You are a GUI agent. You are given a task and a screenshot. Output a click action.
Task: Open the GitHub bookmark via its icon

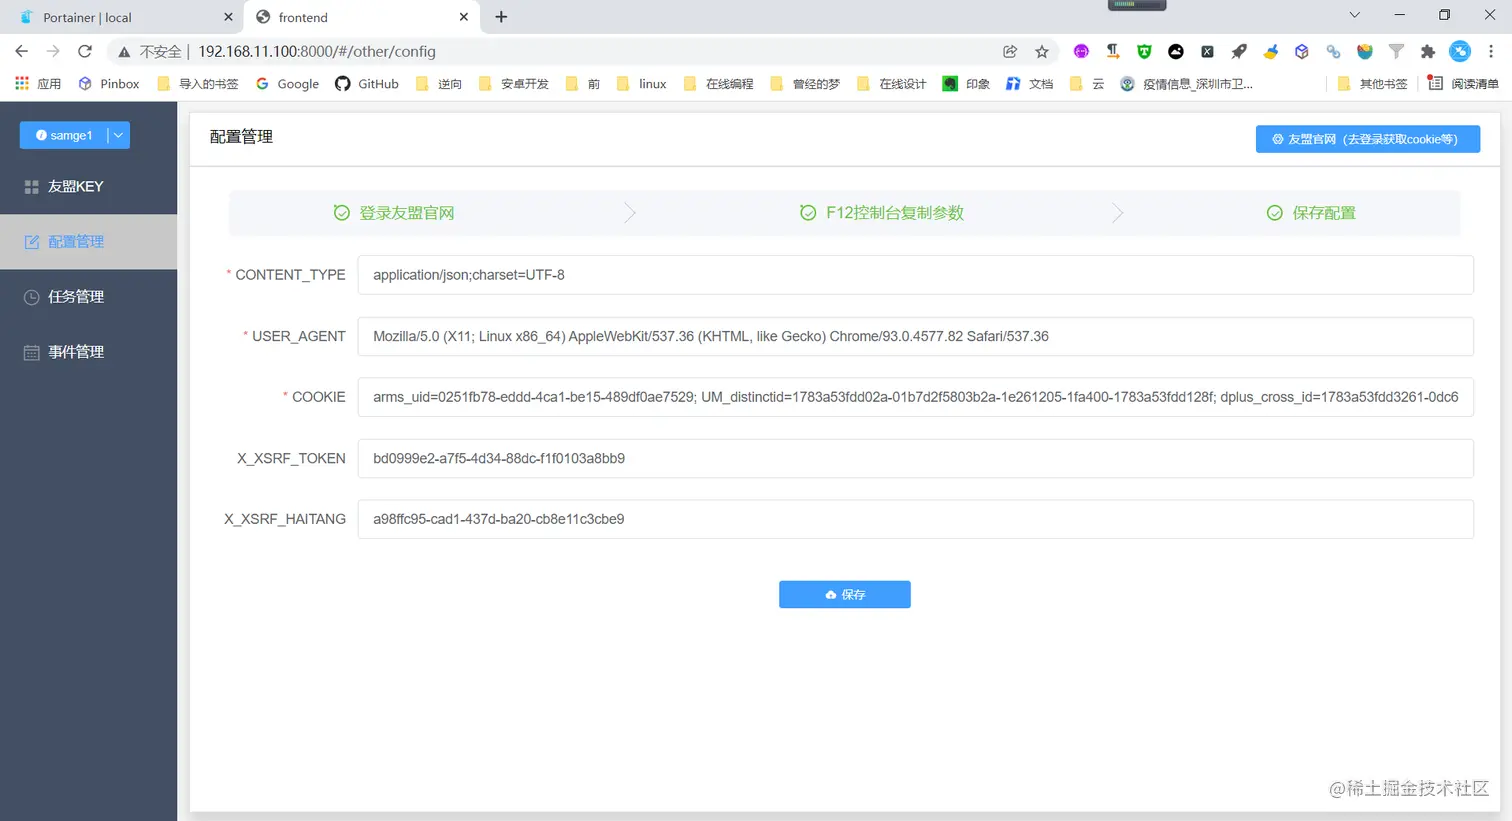[342, 84]
